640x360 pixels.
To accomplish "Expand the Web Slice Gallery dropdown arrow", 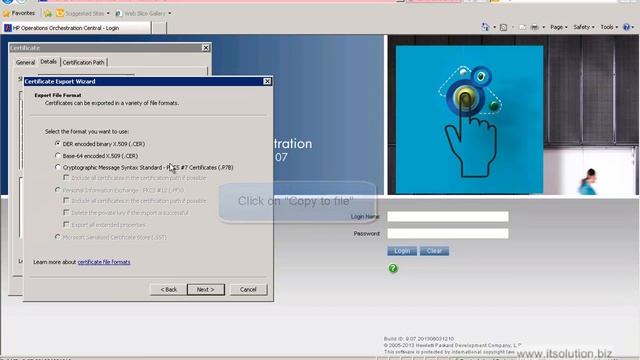I will (170, 13).
